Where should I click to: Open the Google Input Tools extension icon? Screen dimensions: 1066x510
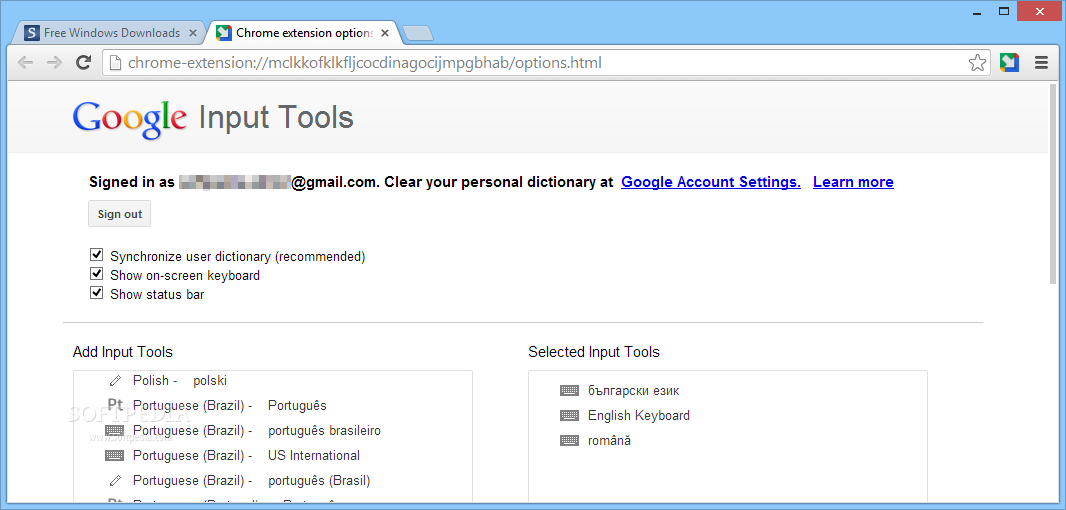click(x=1010, y=63)
